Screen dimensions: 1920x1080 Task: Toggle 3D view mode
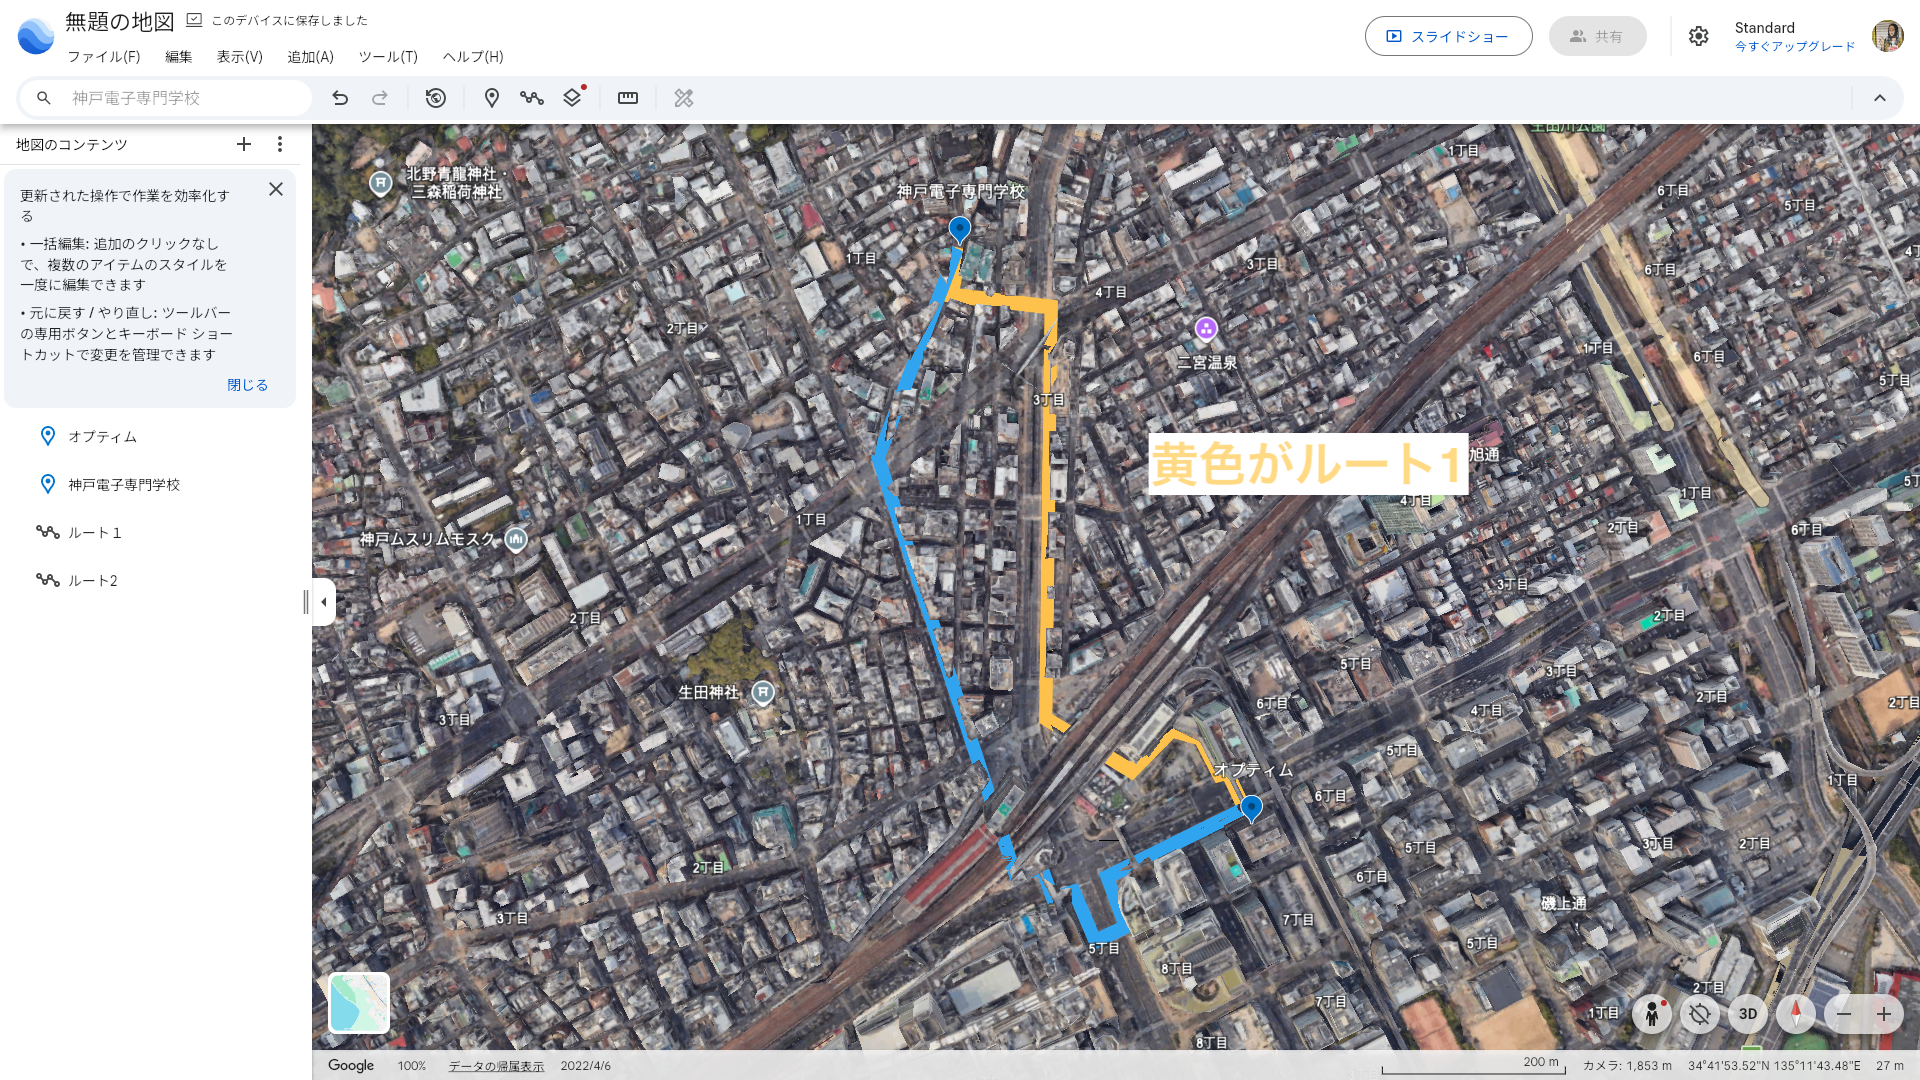coord(1748,1014)
